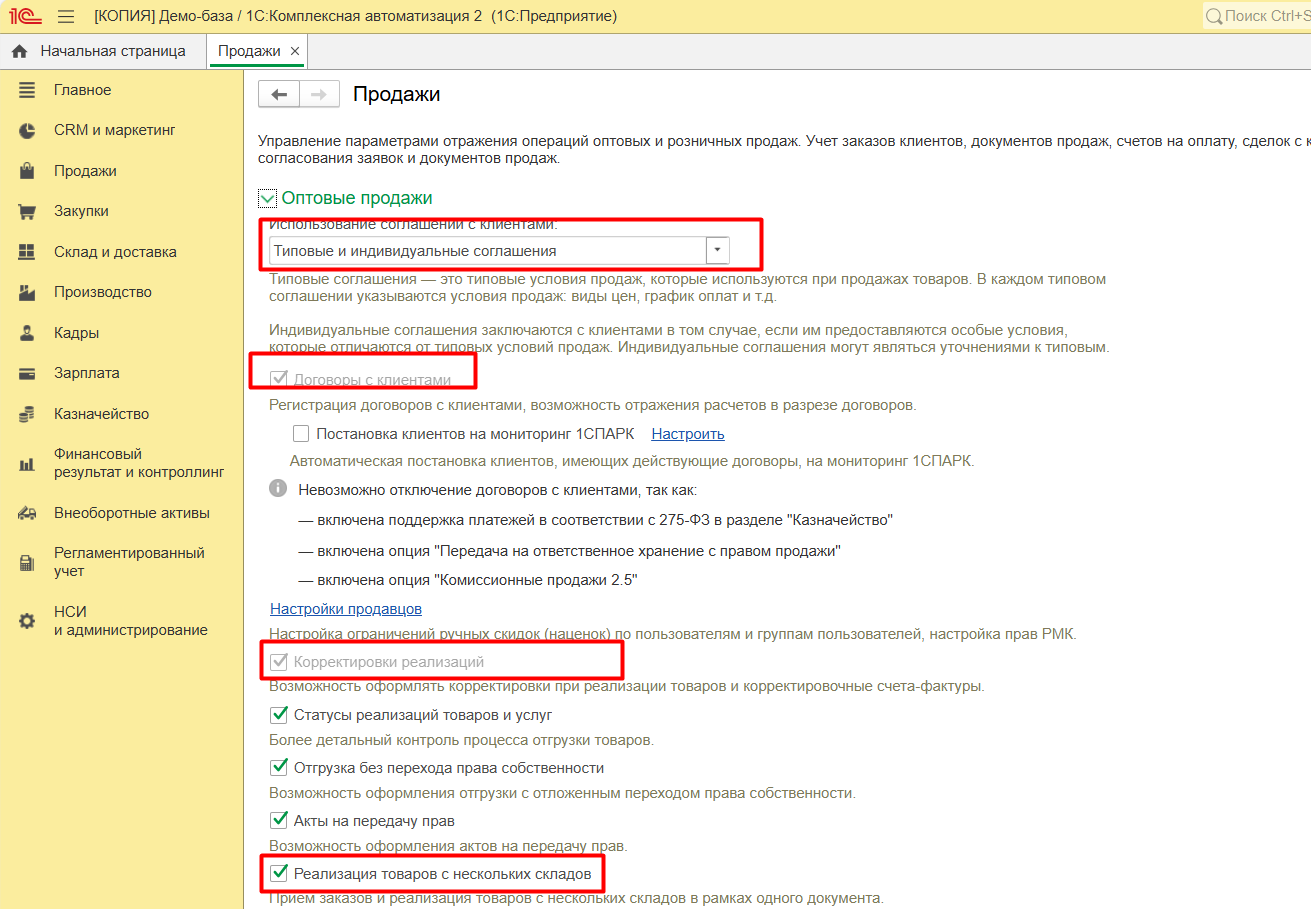Click the Закупки shopping cart icon
The height and width of the screenshot is (909, 1311).
pyautogui.click(x=27, y=212)
